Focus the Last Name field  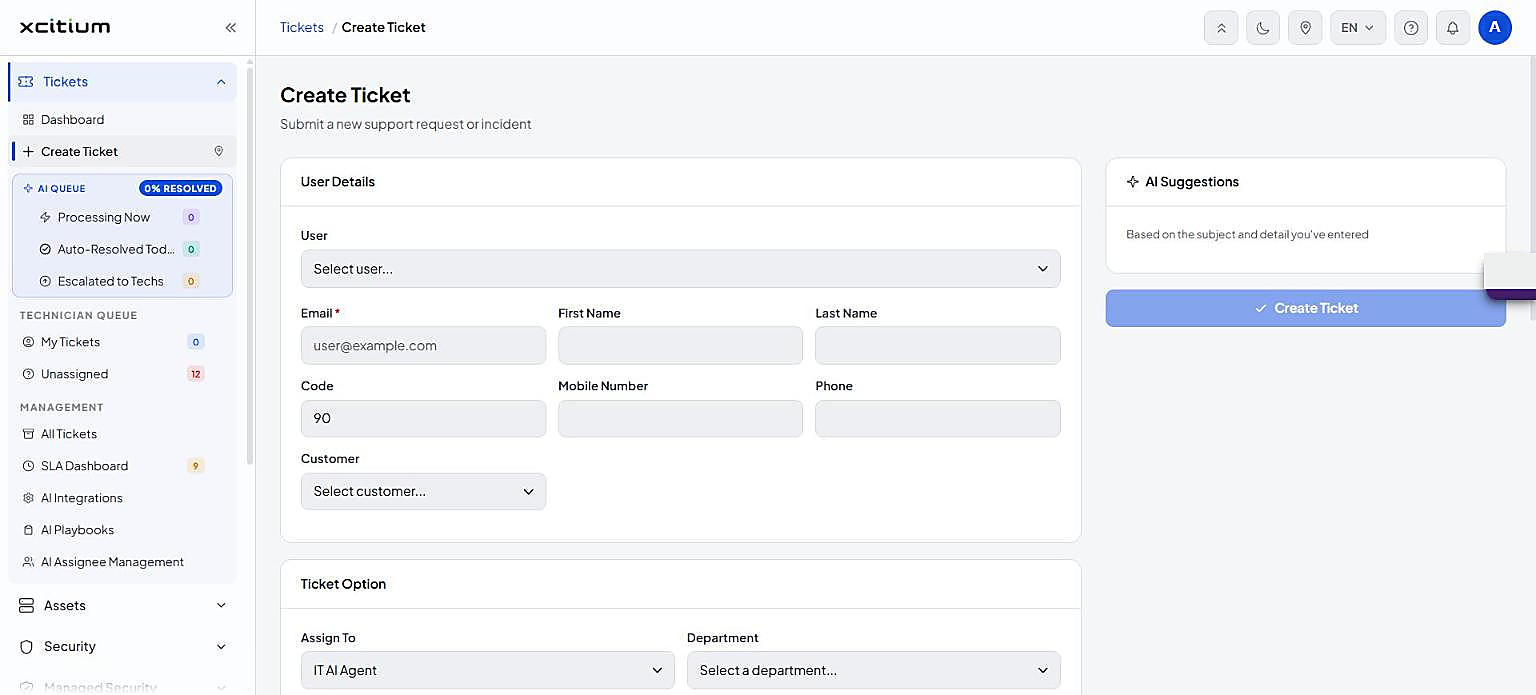(938, 346)
